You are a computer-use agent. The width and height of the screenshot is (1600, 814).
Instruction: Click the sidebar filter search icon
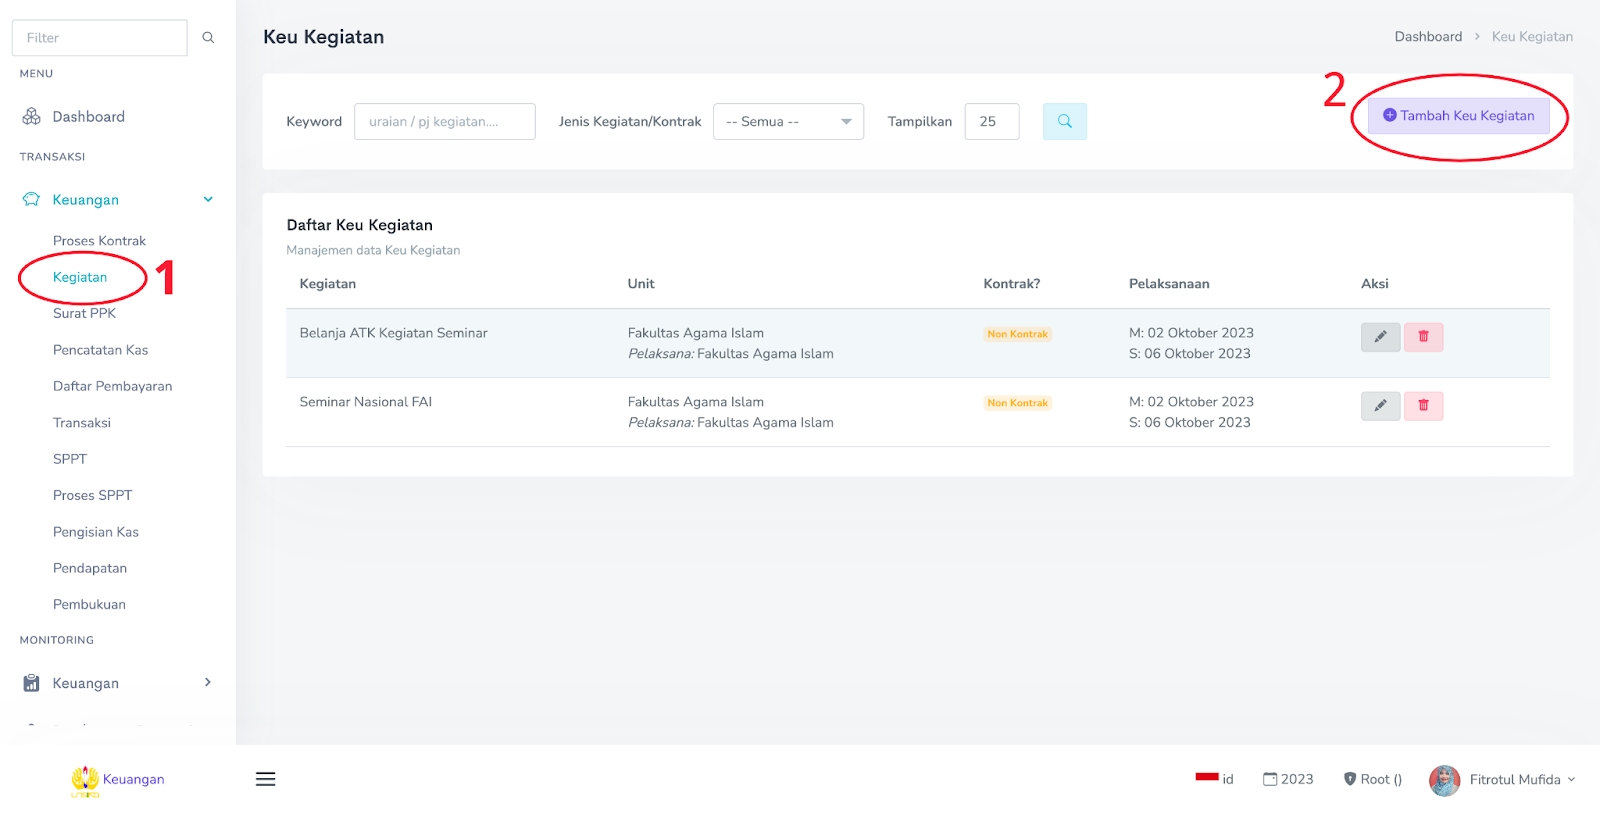click(208, 38)
